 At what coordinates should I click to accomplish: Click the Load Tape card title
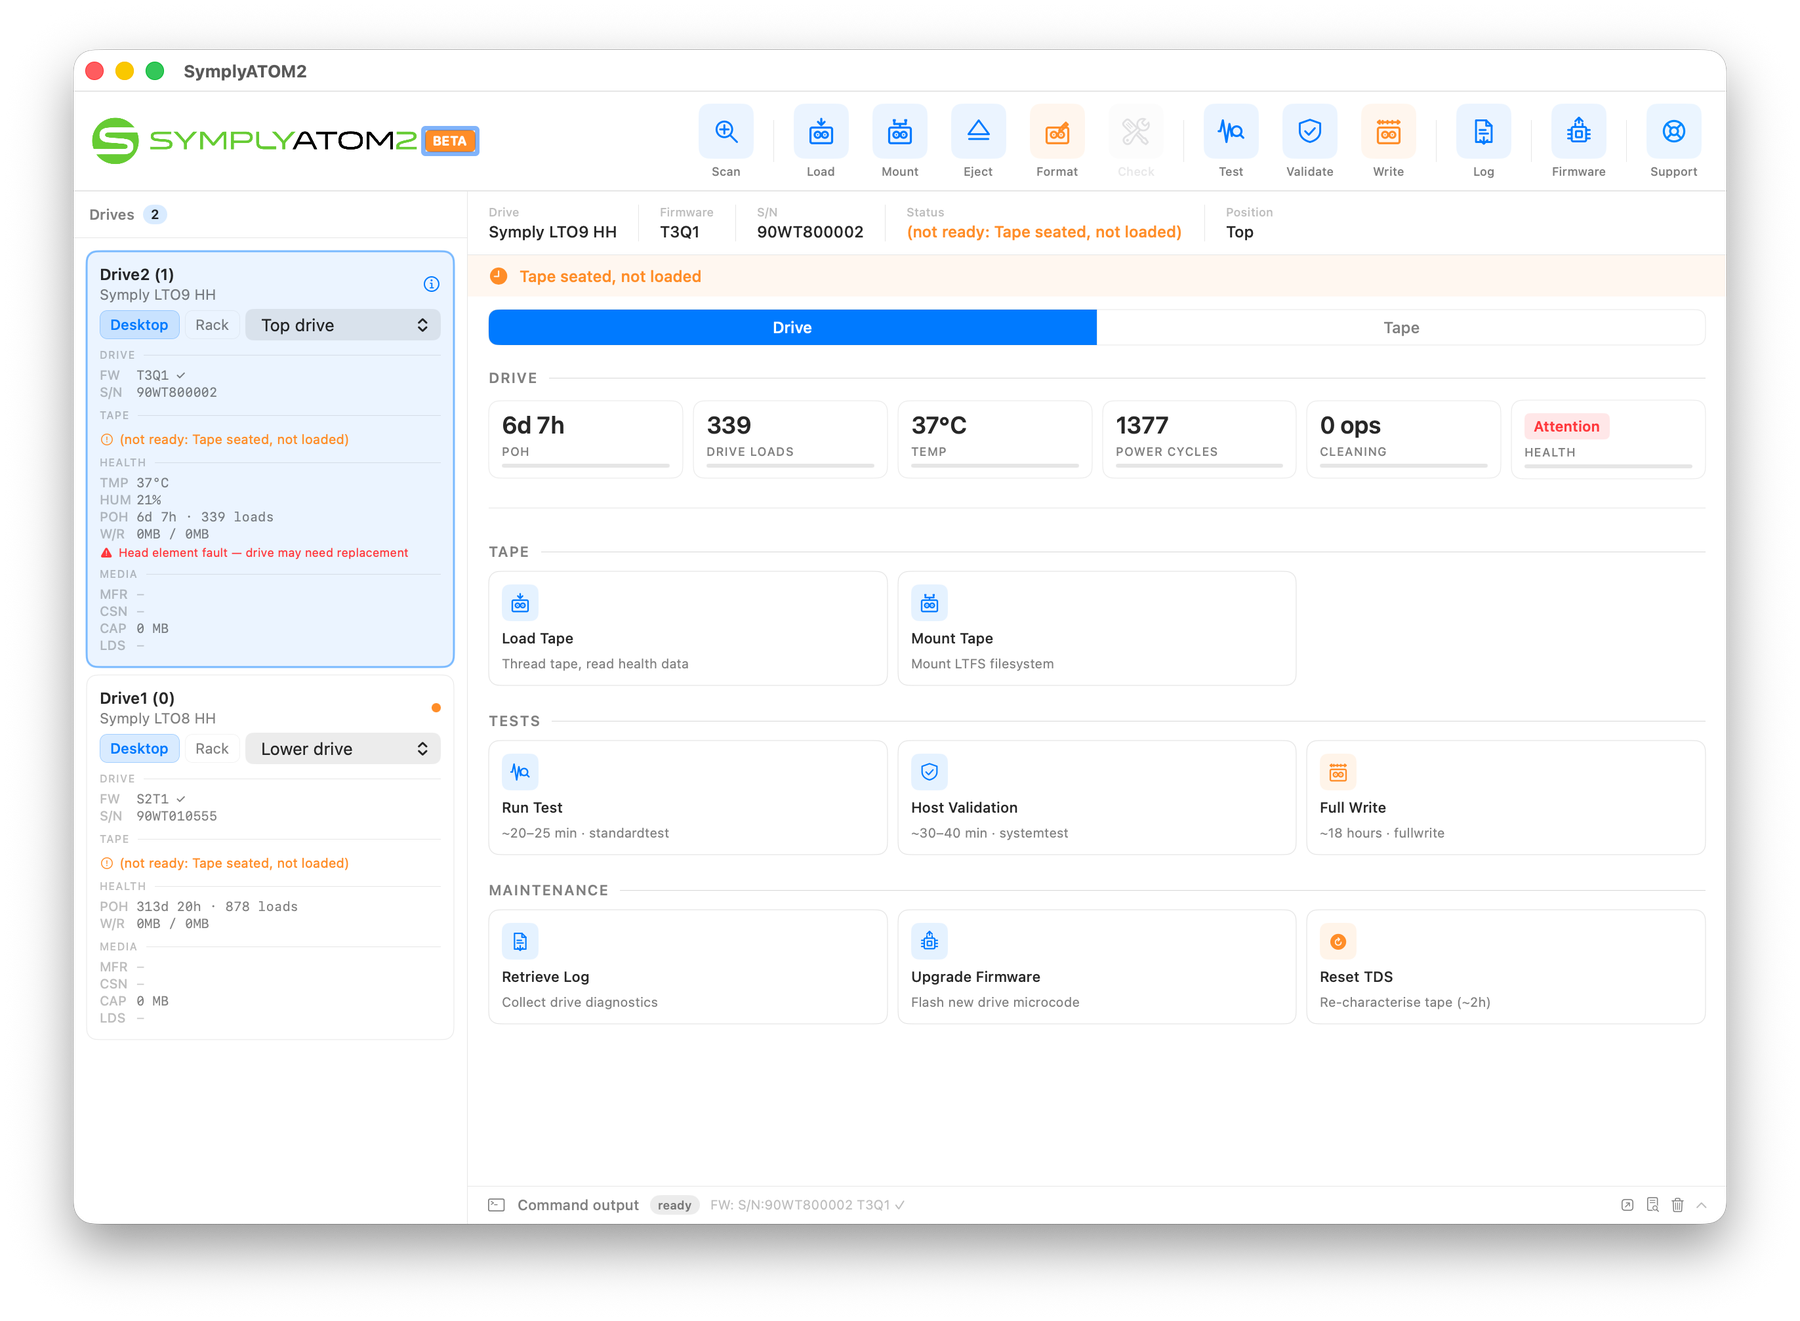coord(537,638)
